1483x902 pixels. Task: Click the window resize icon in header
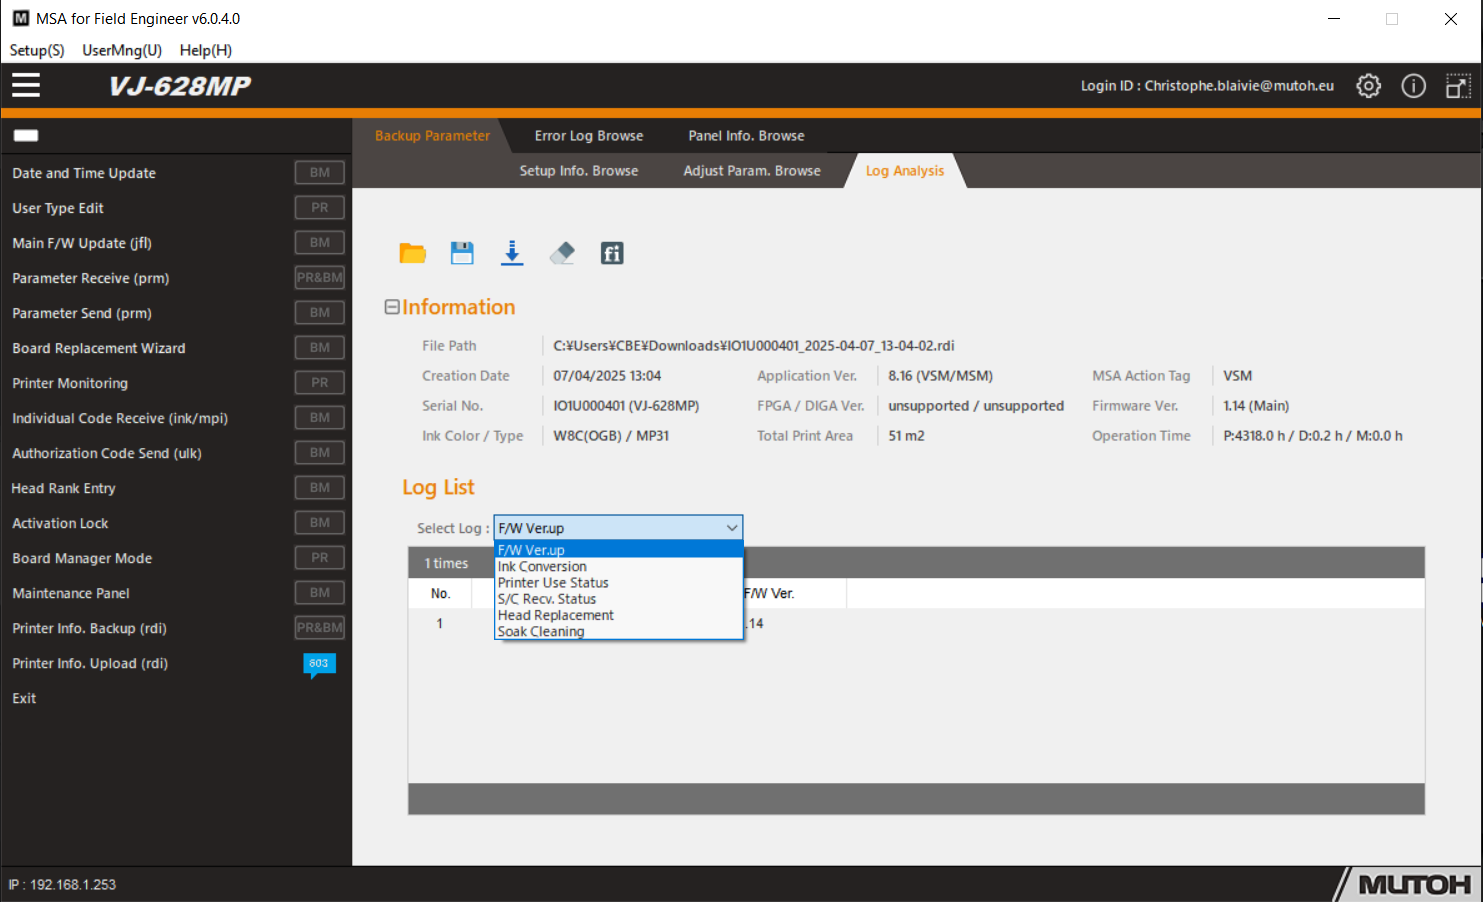point(1458,86)
